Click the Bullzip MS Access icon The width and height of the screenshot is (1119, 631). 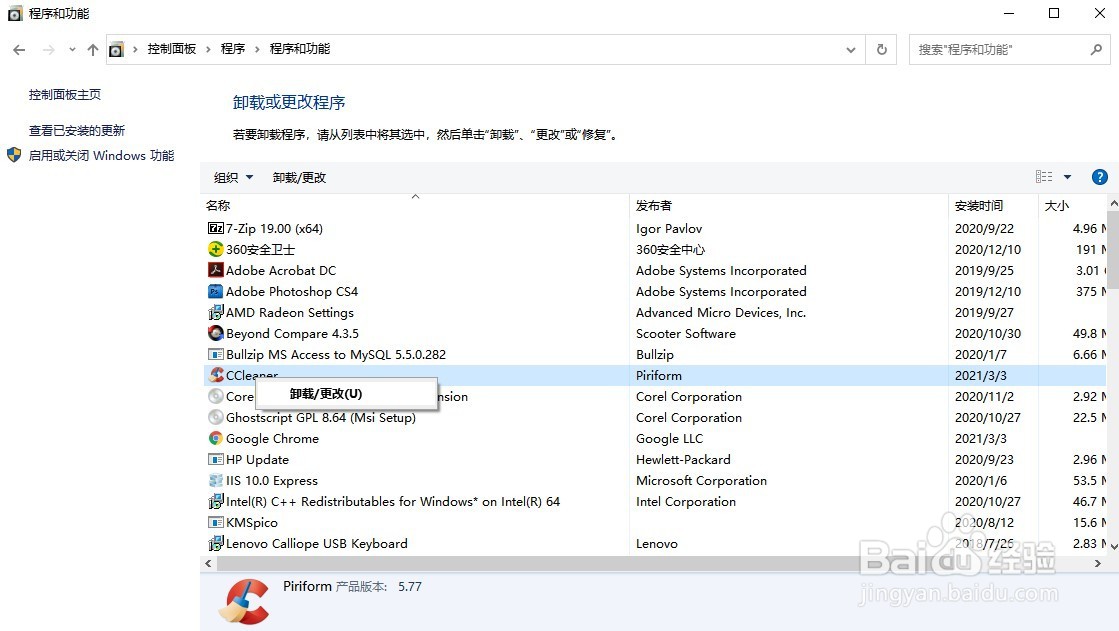(x=216, y=354)
